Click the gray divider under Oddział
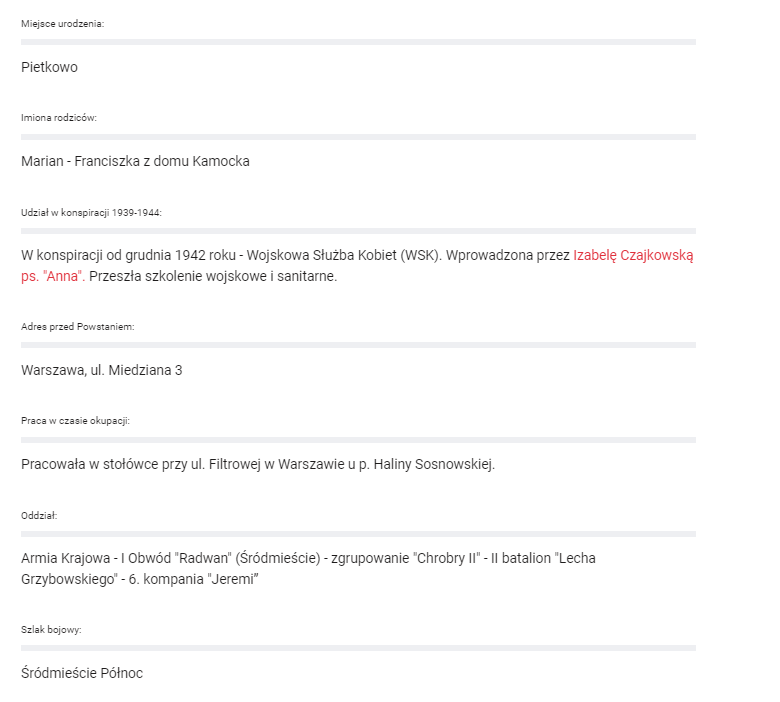The image size is (780, 702). click(358, 534)
